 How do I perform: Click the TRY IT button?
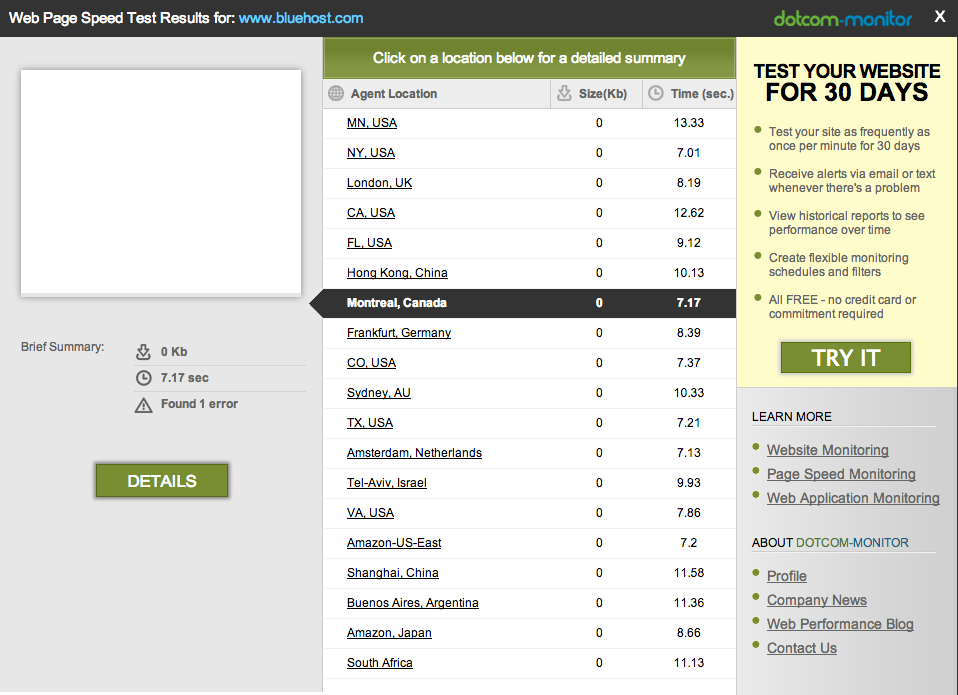pos(846,357)
